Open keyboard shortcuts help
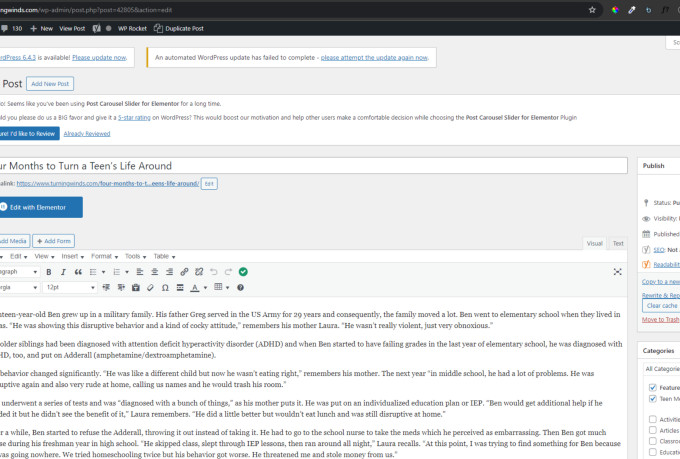Image resolution: width=680 pixels, height=459 pixels. coord(240,288)
